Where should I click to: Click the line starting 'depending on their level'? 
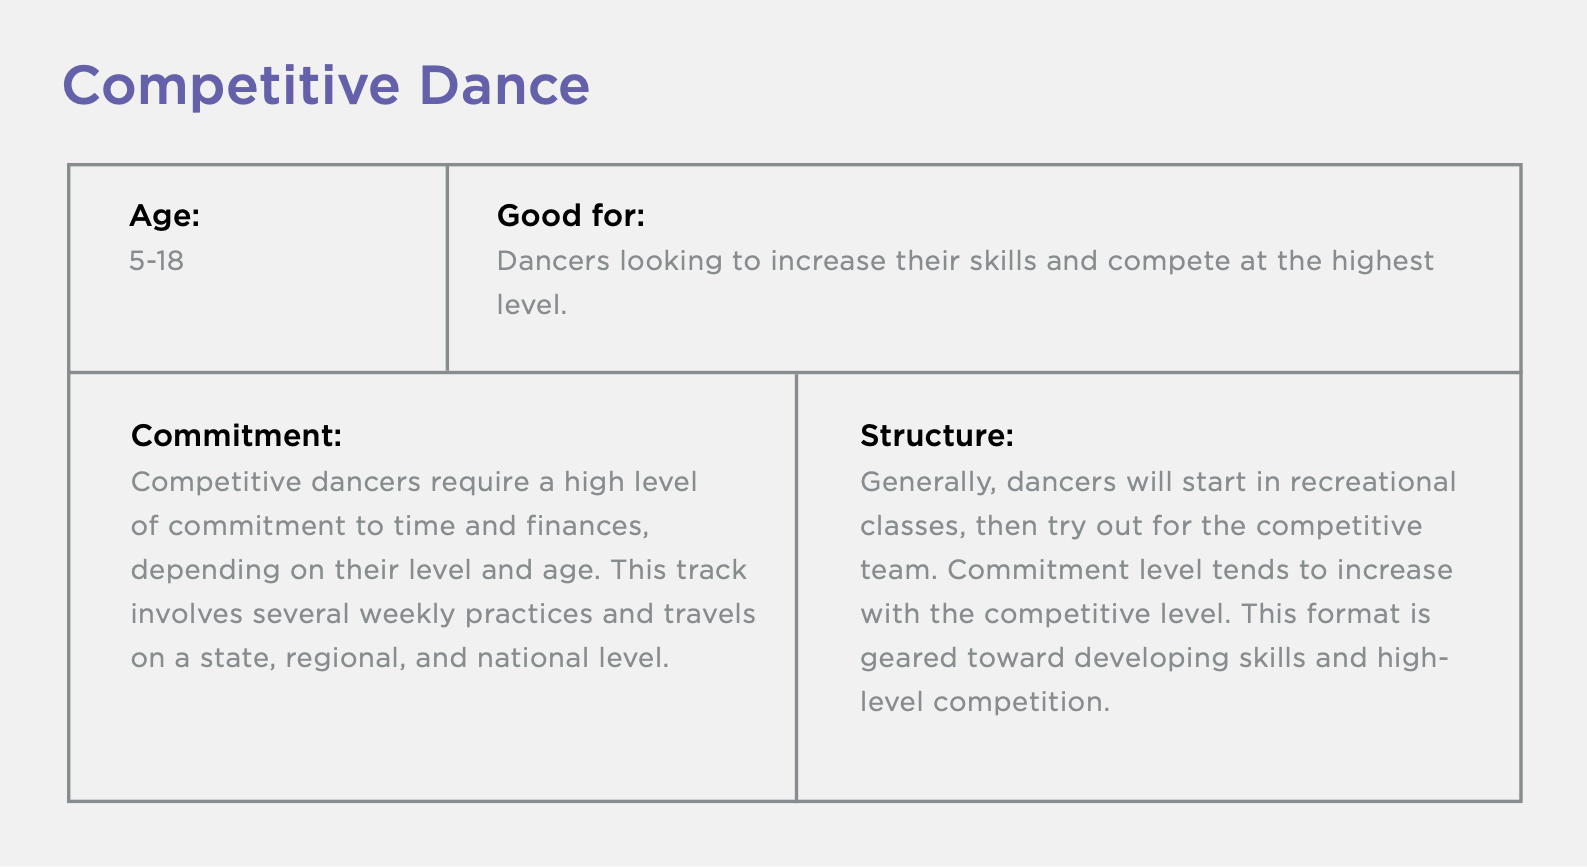(x=438, y=570)
